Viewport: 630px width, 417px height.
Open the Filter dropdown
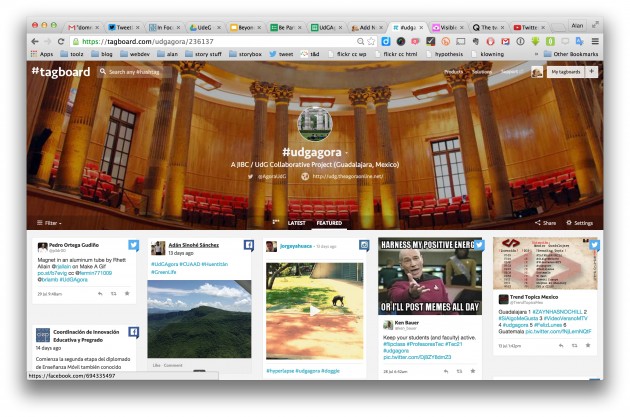pos(49,223)
